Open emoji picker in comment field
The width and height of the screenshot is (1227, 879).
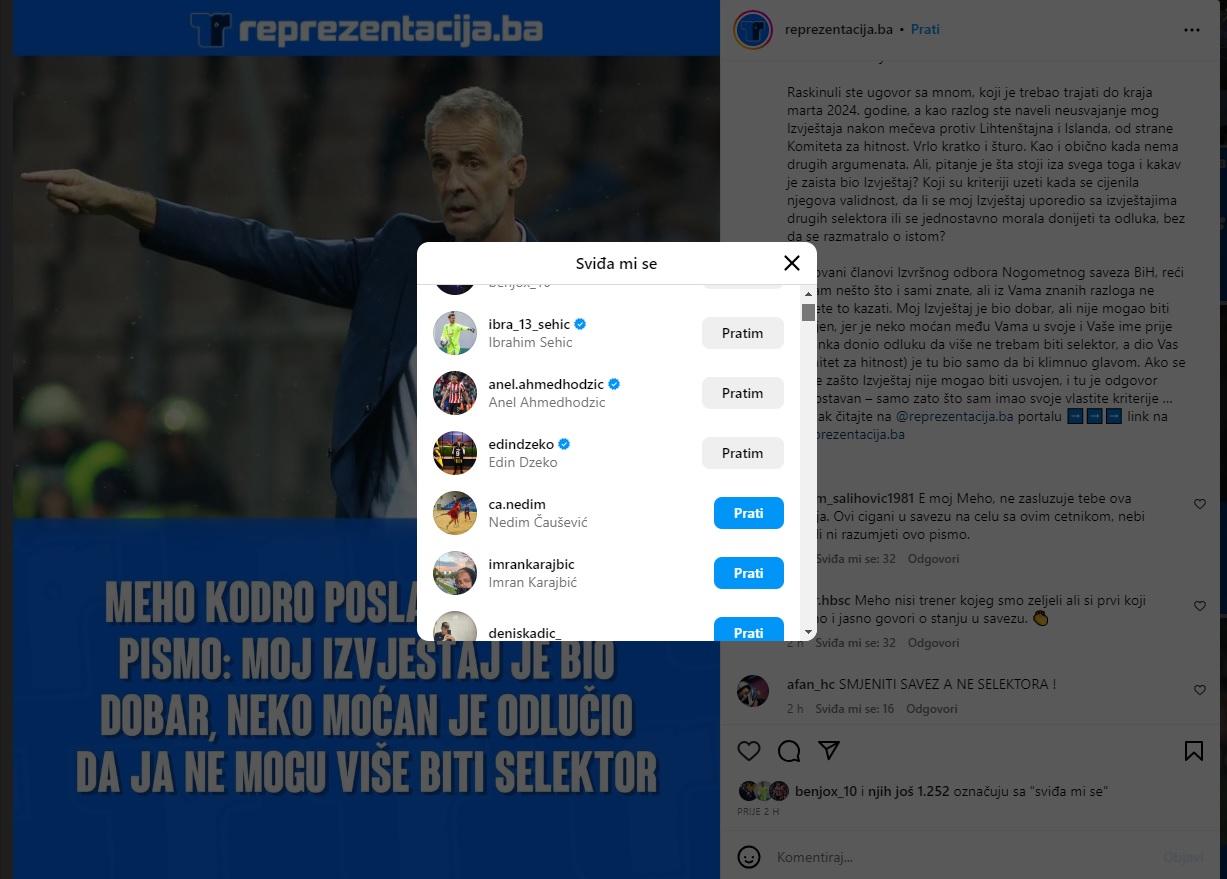coord(748,857)
